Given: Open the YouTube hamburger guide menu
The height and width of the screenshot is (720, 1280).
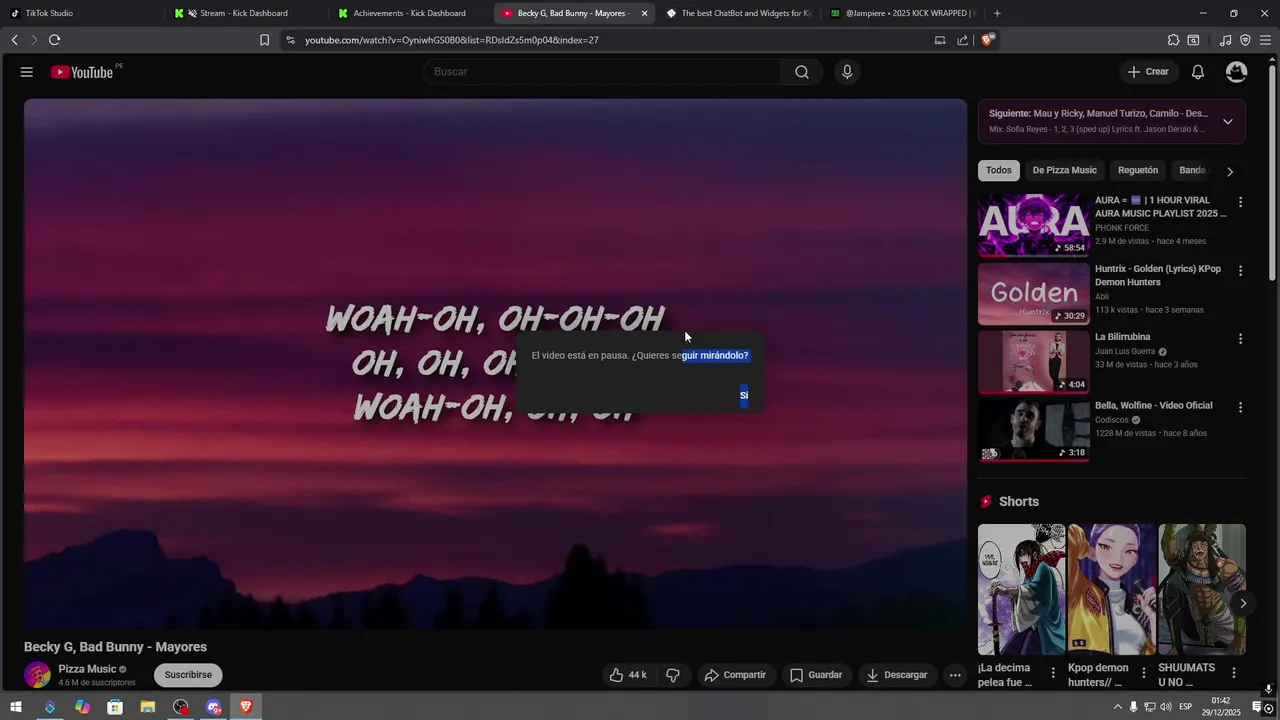Looking at the screenshot, I should click(x=27, y=72).
